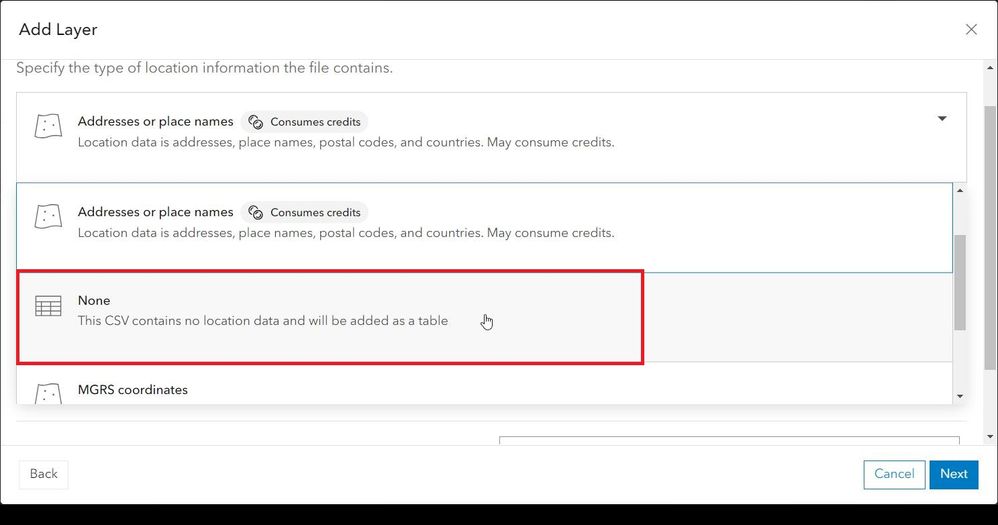The width and height of the screenshot is (998, 525).
Task: Click the input field below the dropdown list
Action: coord(729,440)
